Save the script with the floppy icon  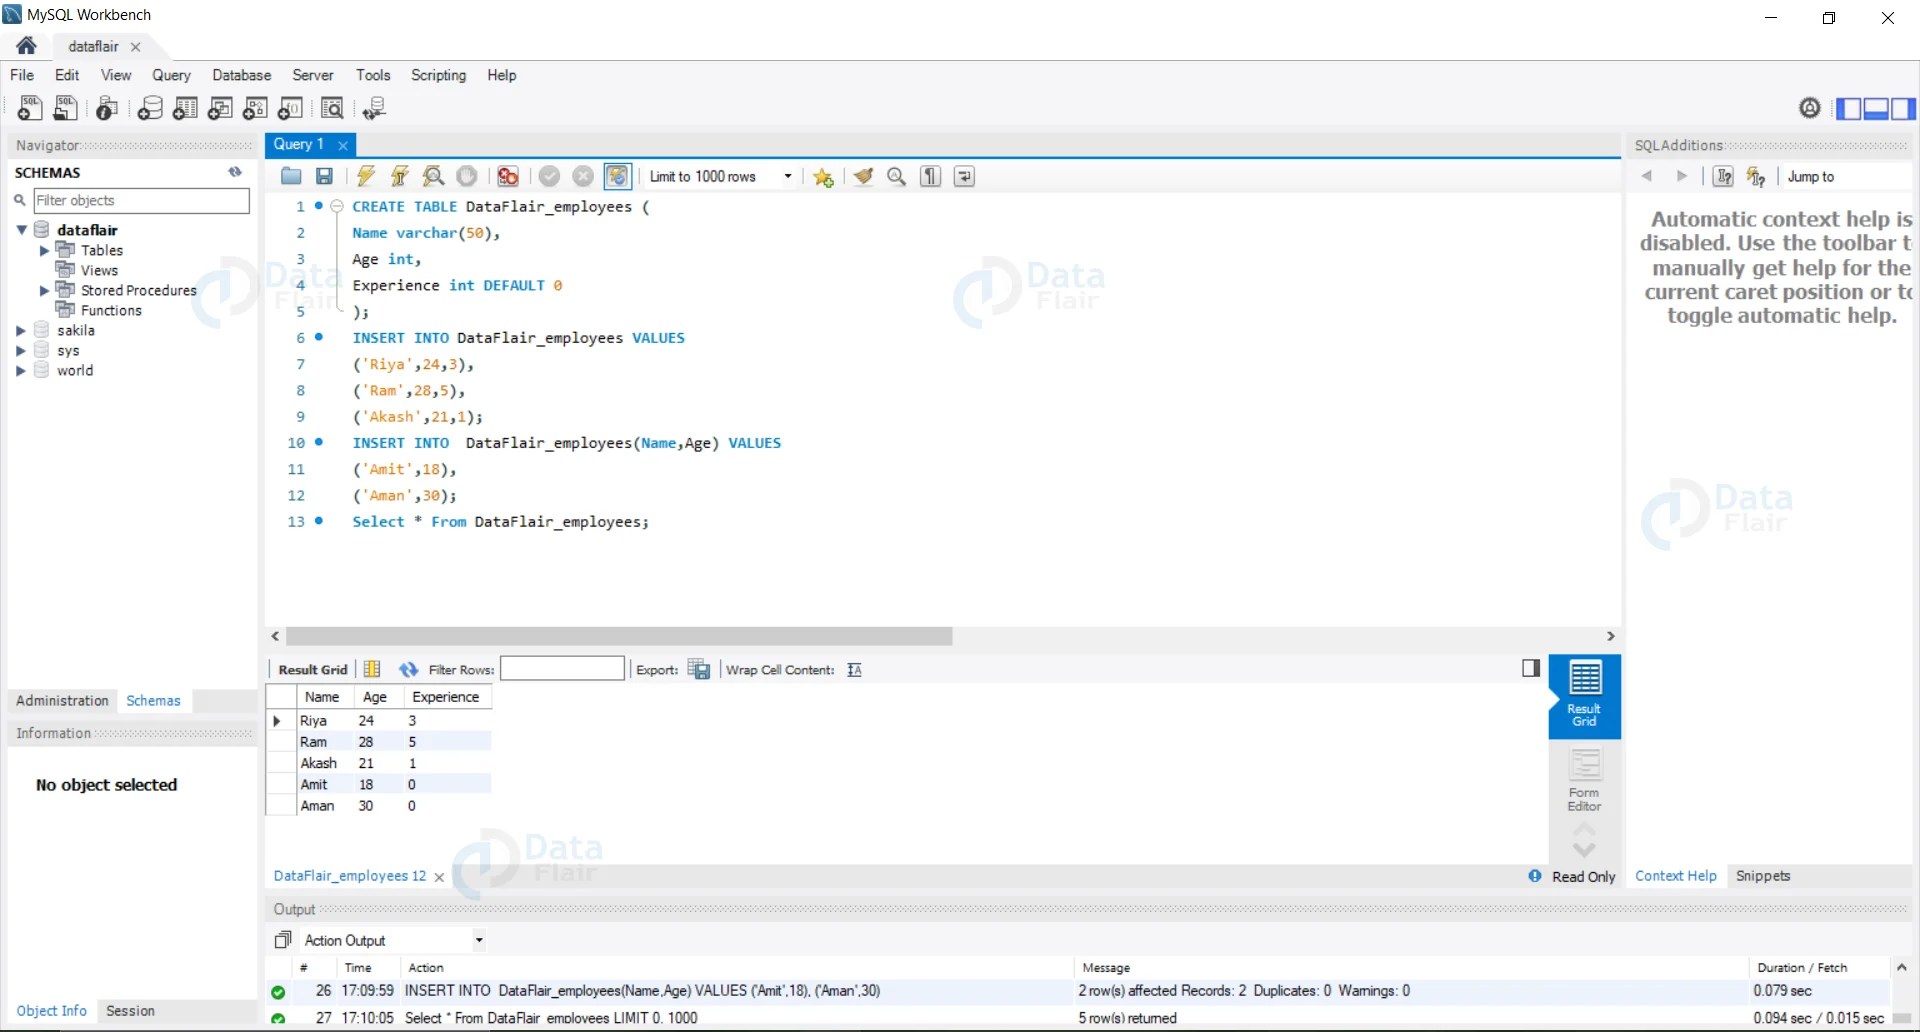[x=324, y=176]
